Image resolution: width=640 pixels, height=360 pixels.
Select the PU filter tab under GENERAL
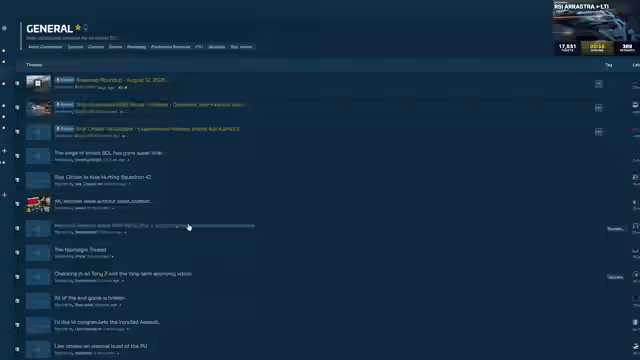coord(199,47)
